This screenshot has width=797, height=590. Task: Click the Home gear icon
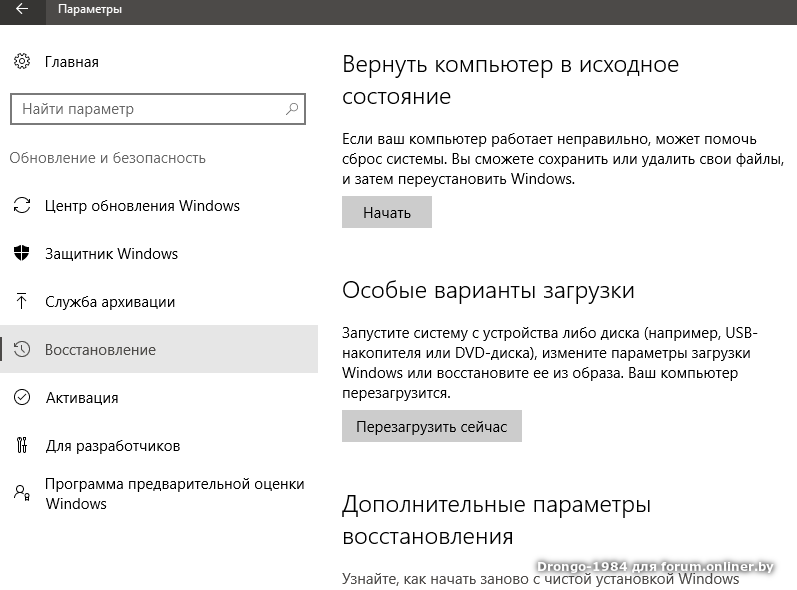point(22,62)
